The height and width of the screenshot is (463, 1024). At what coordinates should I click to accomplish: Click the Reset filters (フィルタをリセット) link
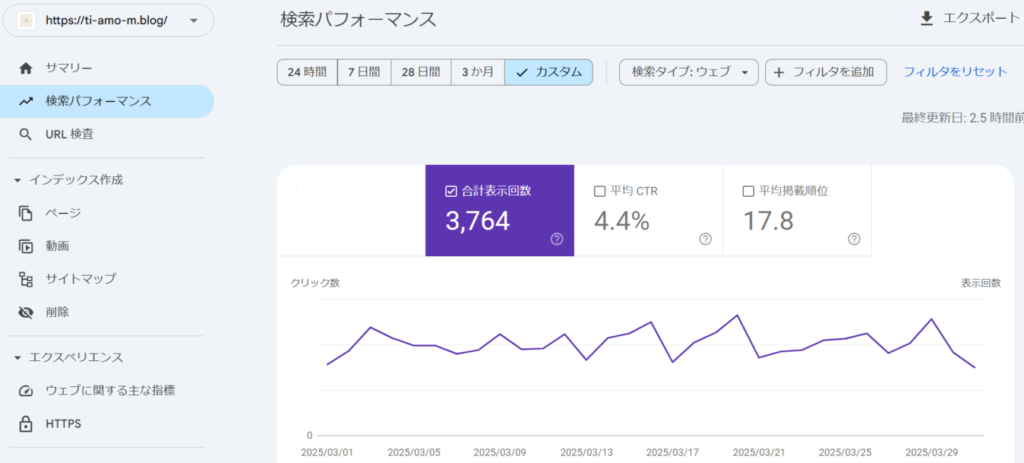(955, 72)
